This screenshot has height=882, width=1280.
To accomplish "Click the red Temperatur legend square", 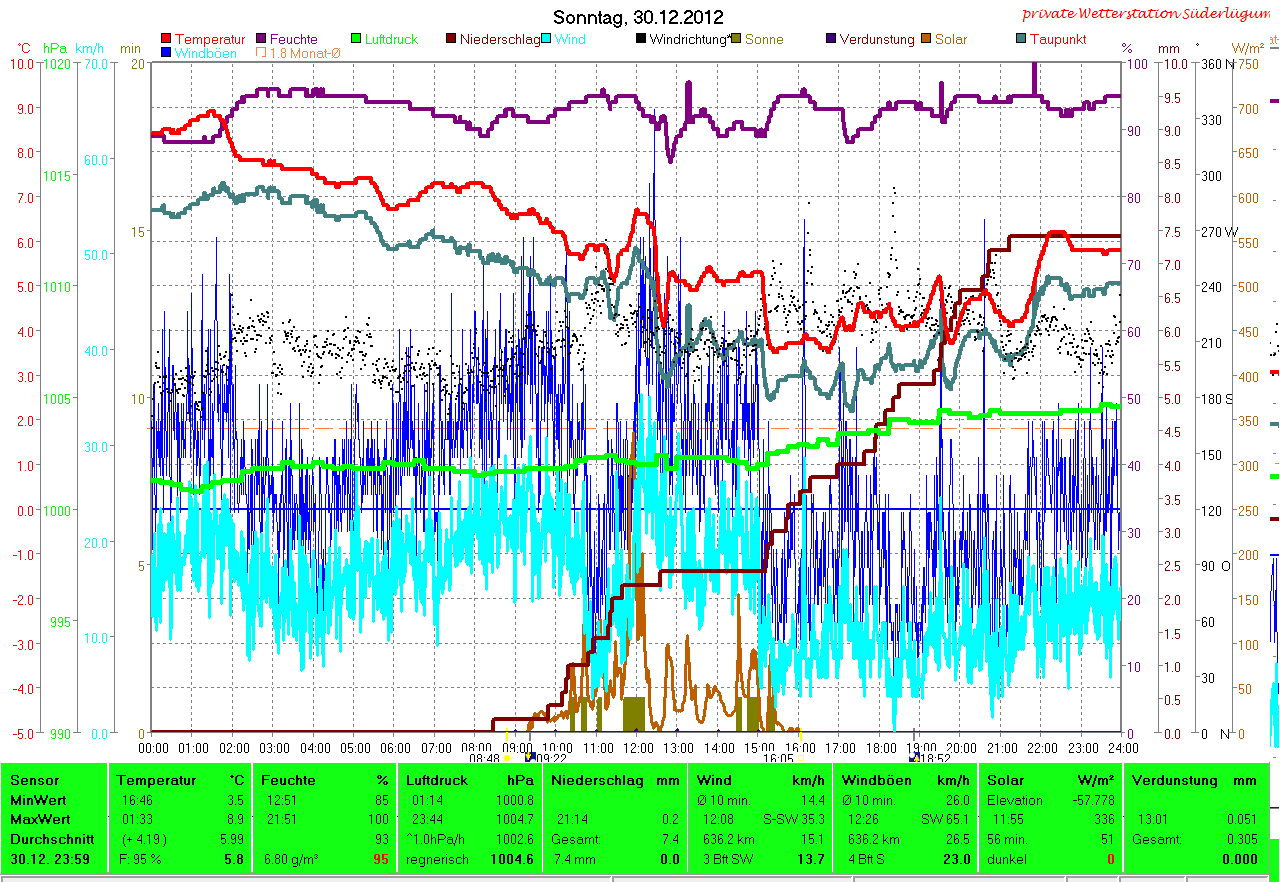I will coord(166,39).
